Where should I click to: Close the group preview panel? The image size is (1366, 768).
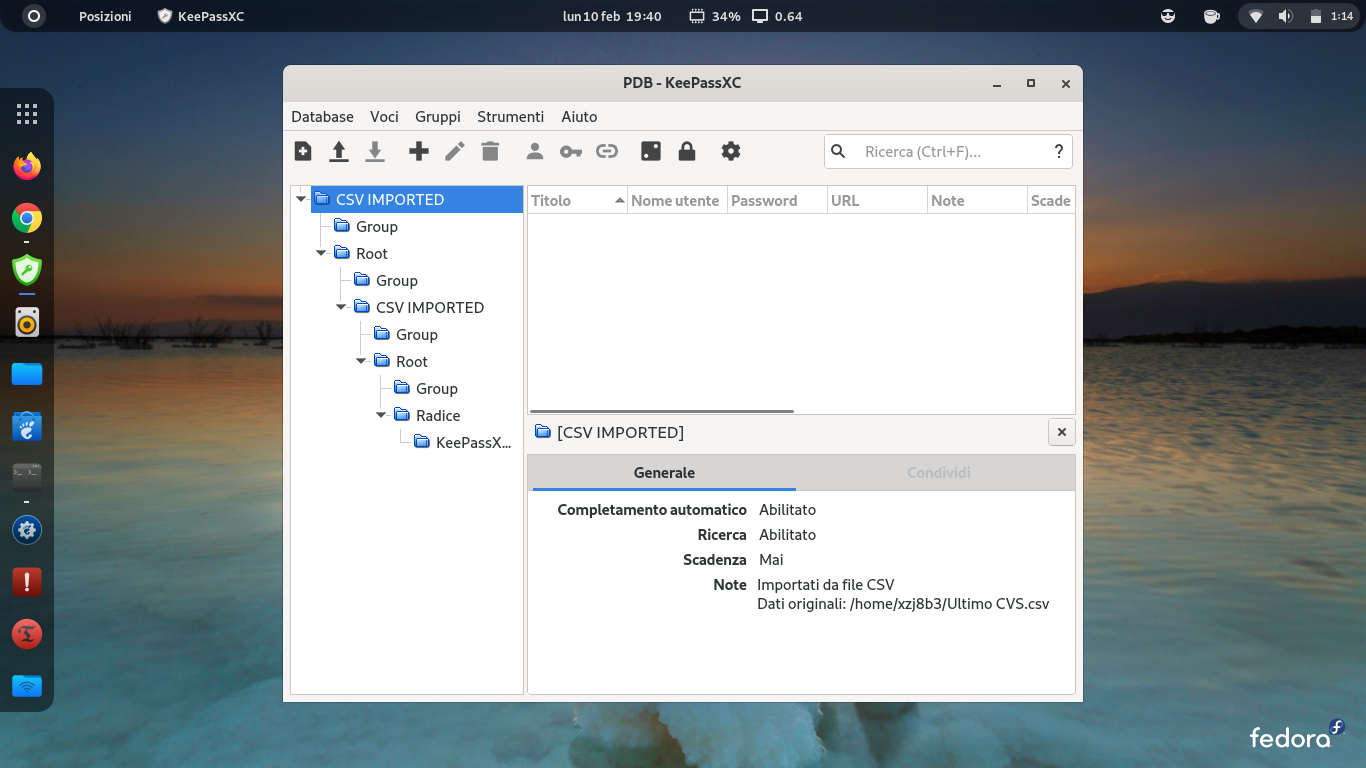pyautogui.click(x=1061, y=432)
